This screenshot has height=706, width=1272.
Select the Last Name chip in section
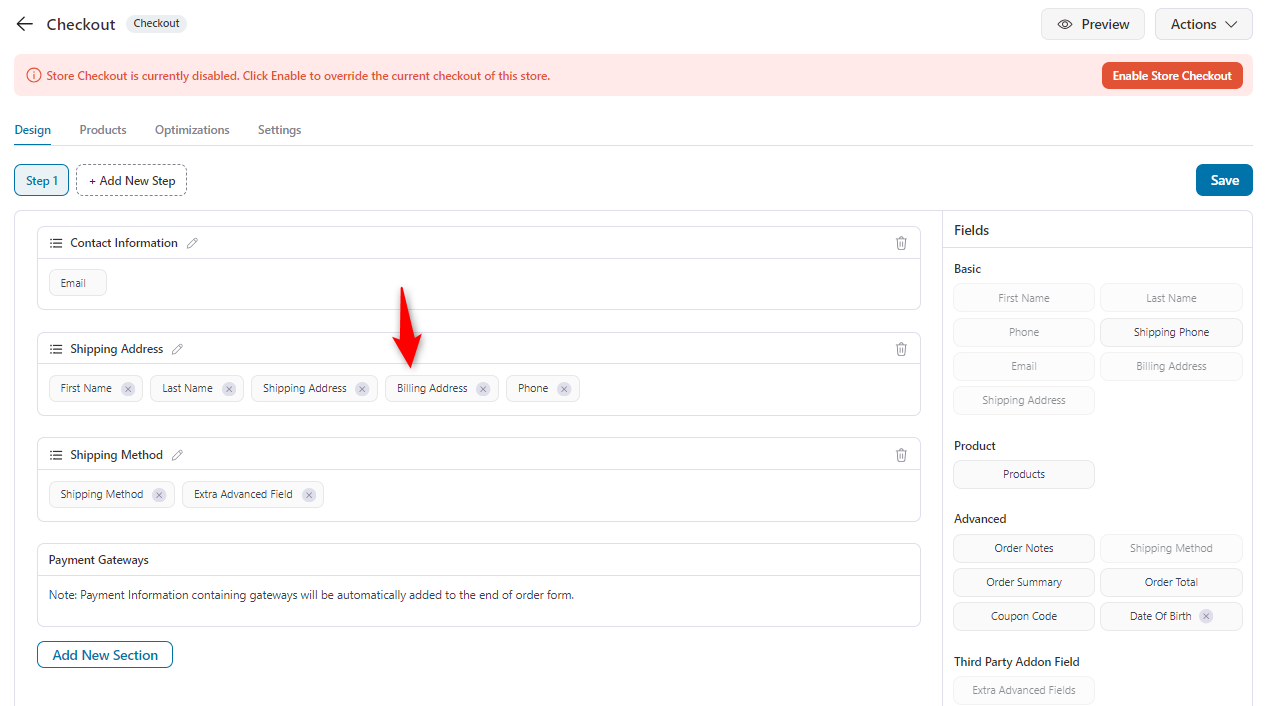click(197, 388)
